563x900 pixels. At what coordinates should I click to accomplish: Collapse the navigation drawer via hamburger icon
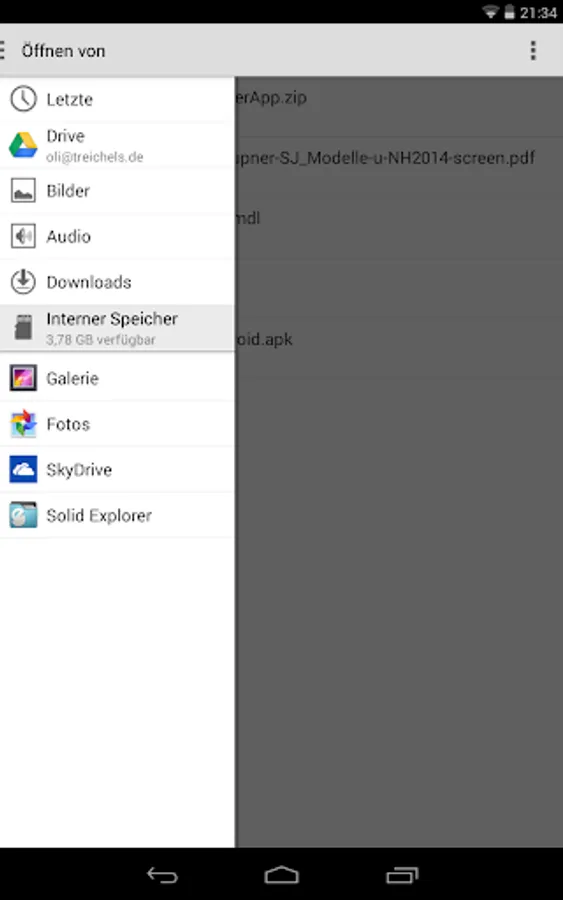(x=3, y=51)
